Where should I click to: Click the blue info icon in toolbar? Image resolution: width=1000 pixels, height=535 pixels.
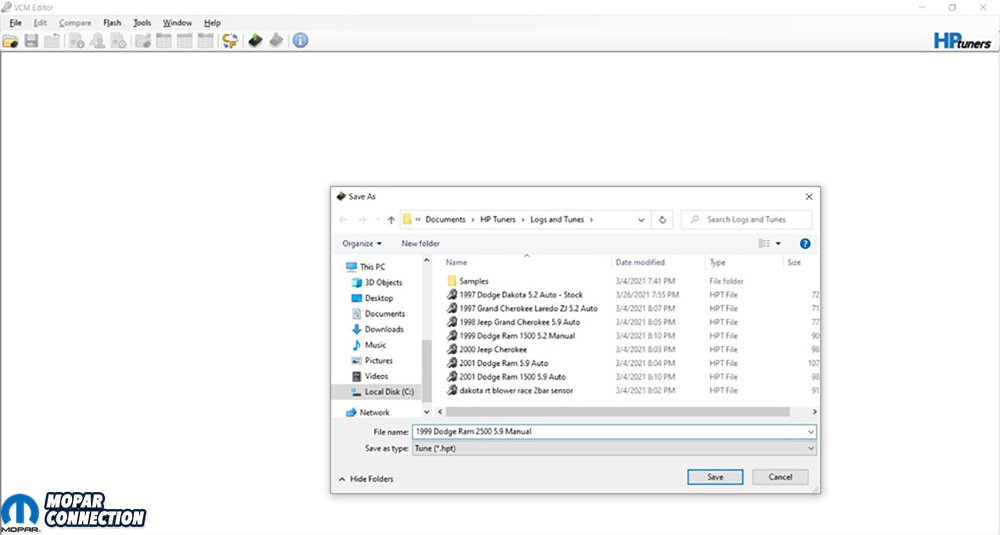click(x=300, y=41)
